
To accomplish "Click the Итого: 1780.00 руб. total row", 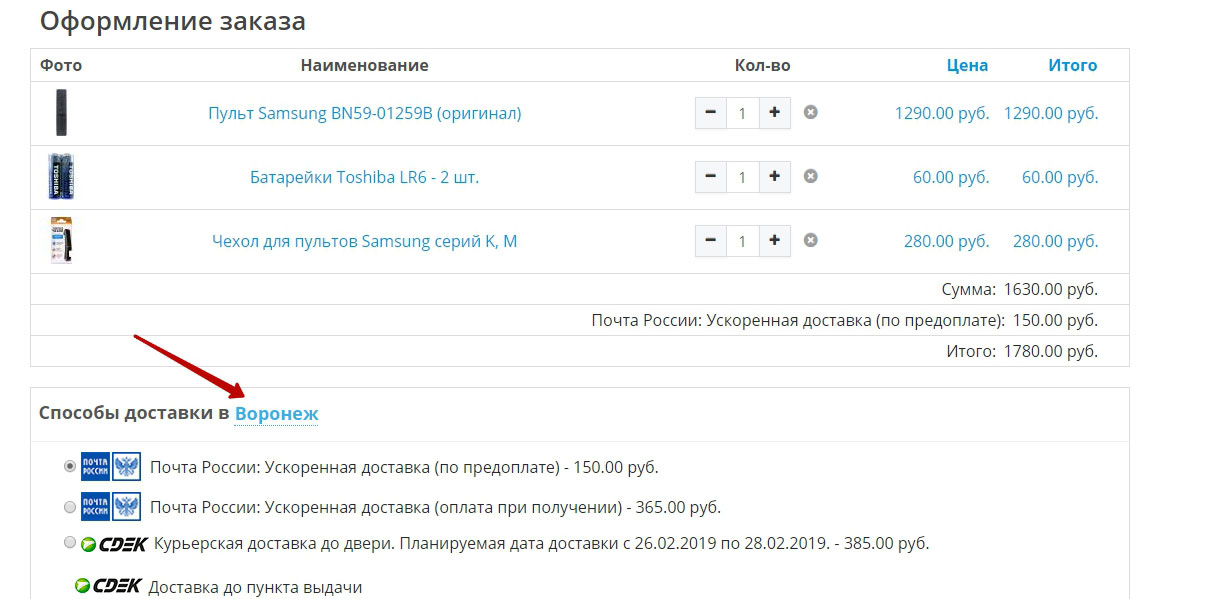I will click(x=580, y=351).
